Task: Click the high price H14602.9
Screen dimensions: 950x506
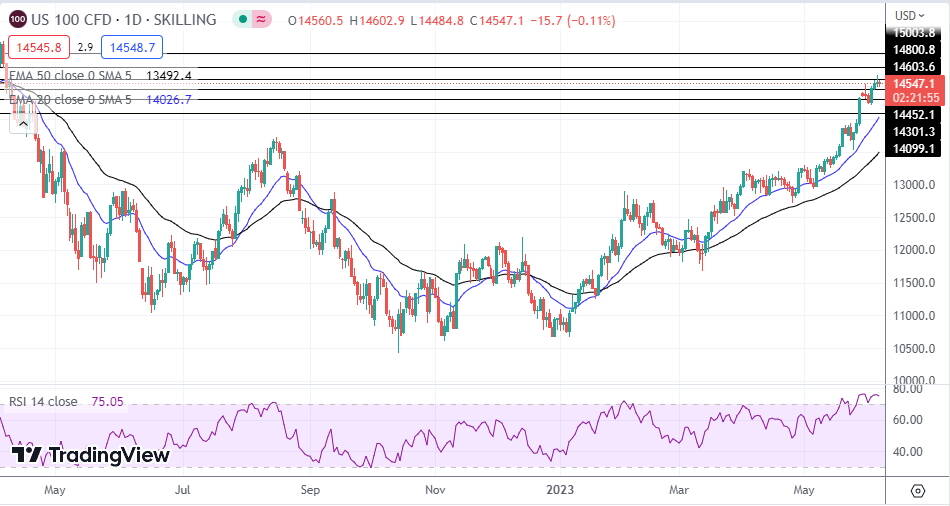Action: tap(376, 21)
